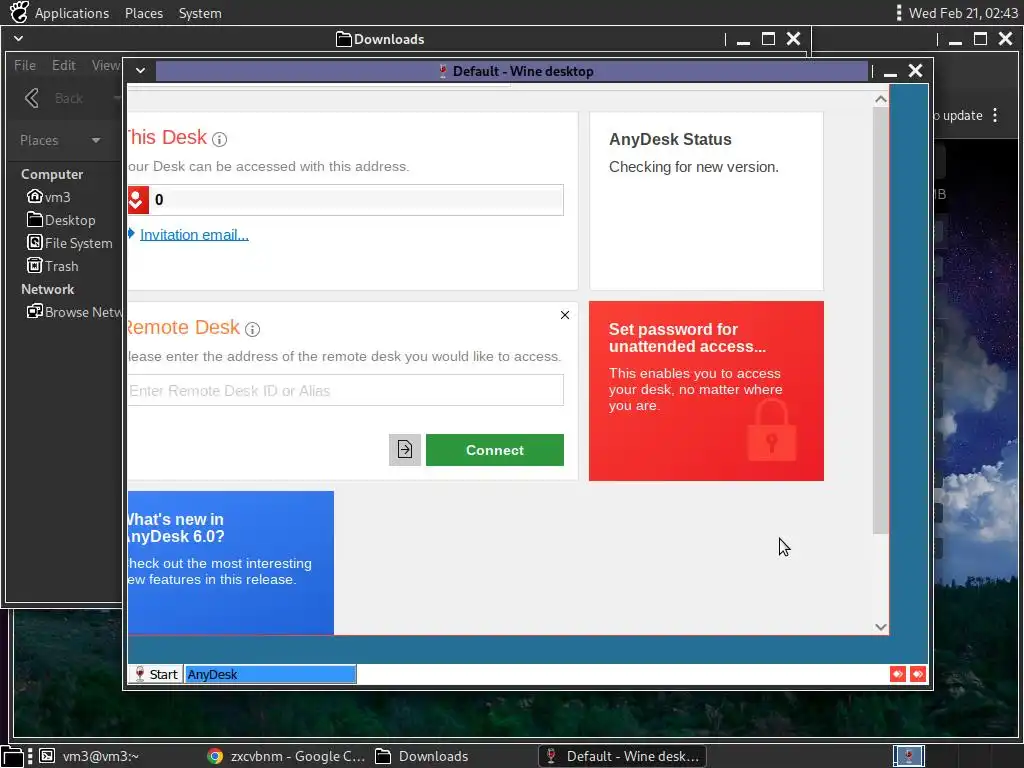
Task: Select Desktop in the sidebar
Action: point(61,220)
